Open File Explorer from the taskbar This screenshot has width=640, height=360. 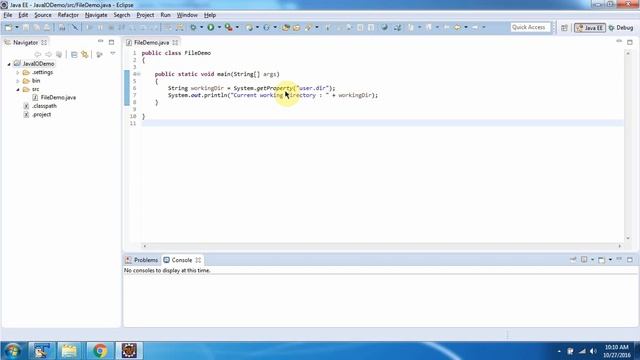[x=69, y=351]
